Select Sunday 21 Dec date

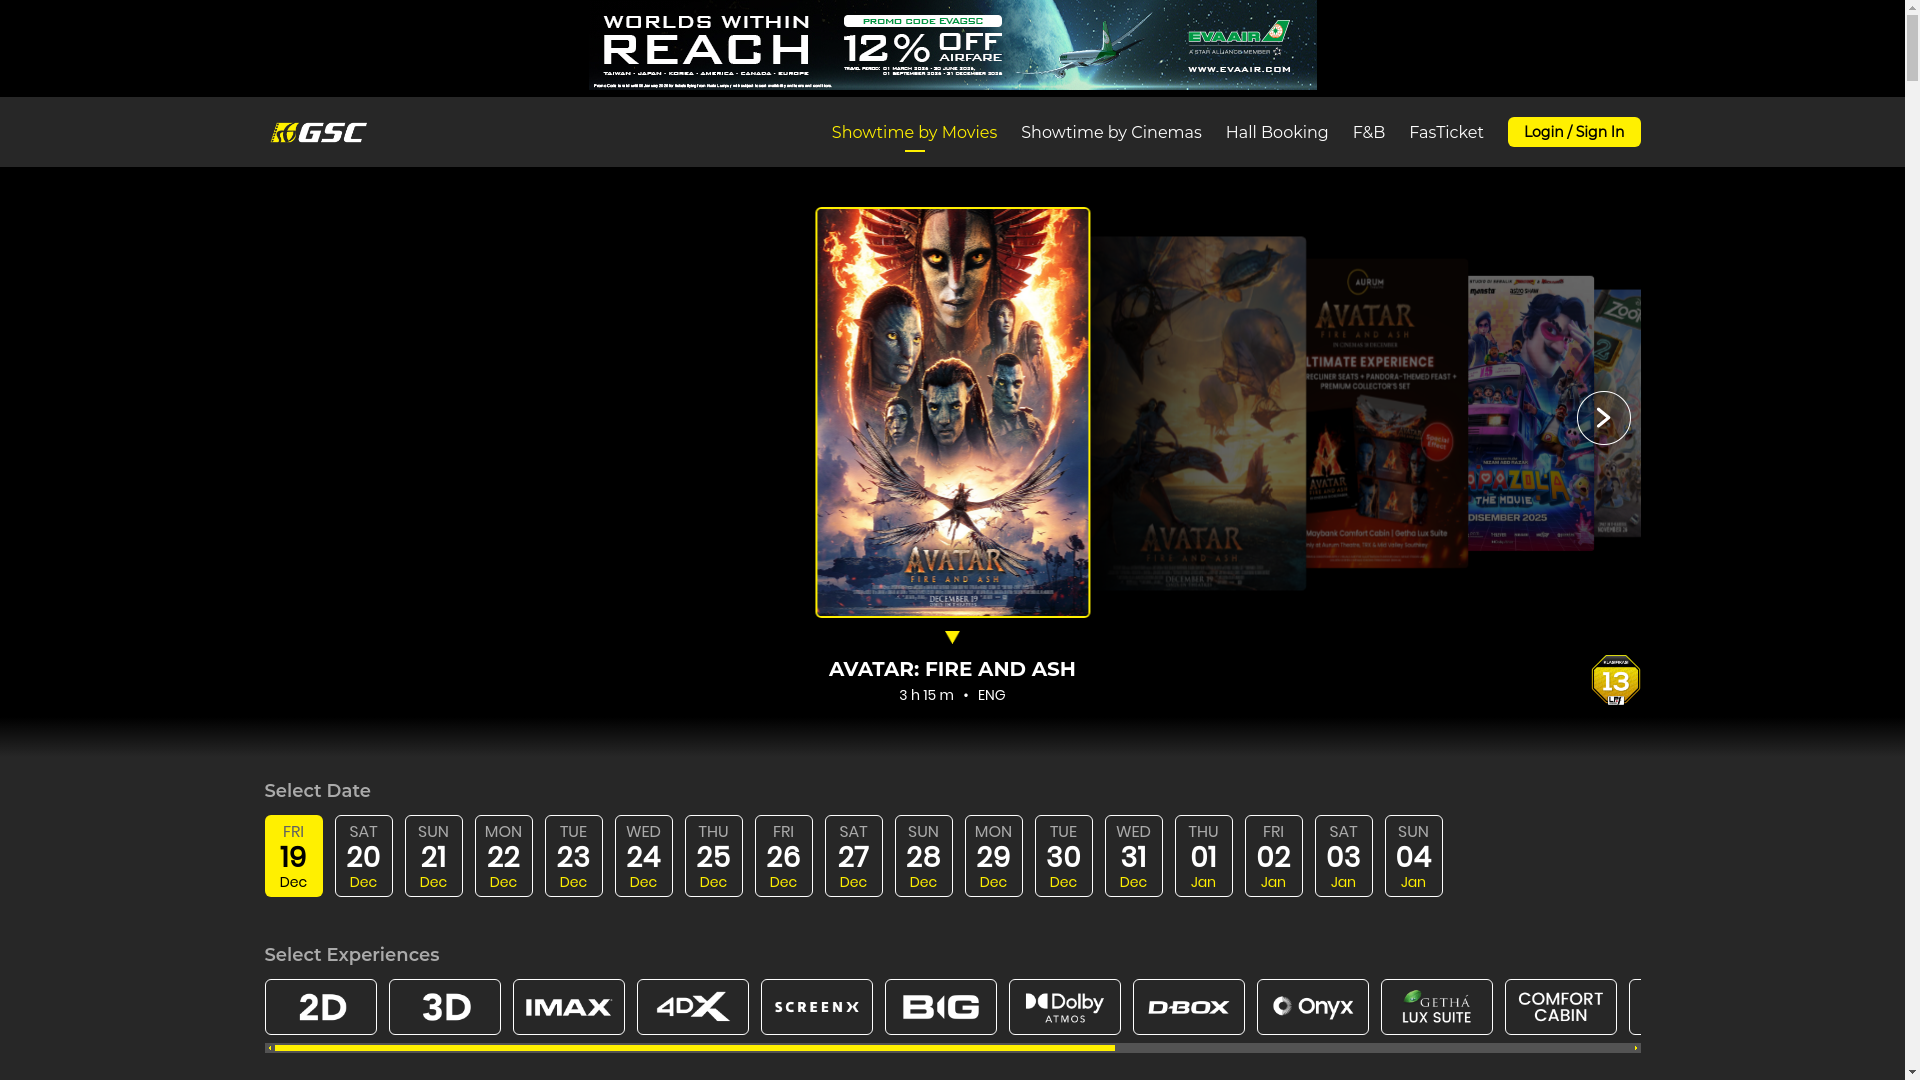tap(433, 856)
